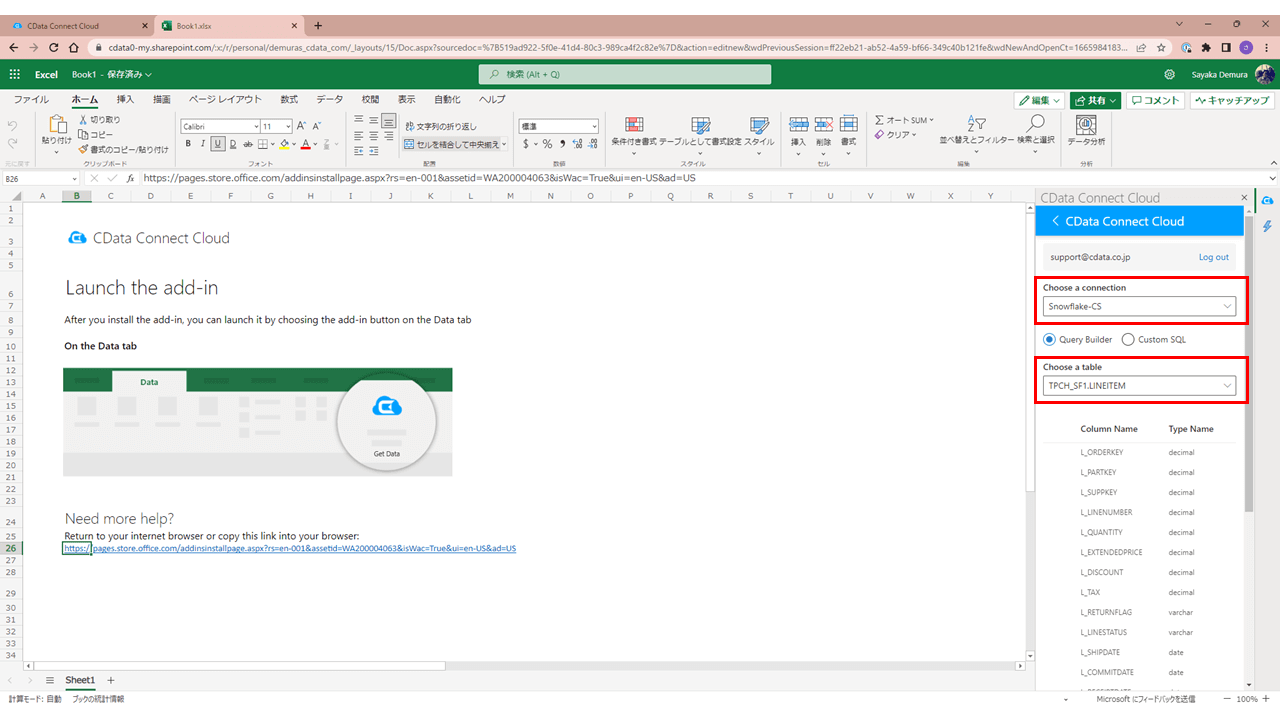Click the Paste (貼り付け) clipboard icon
Screen dimensions: 1280x720
57,124
